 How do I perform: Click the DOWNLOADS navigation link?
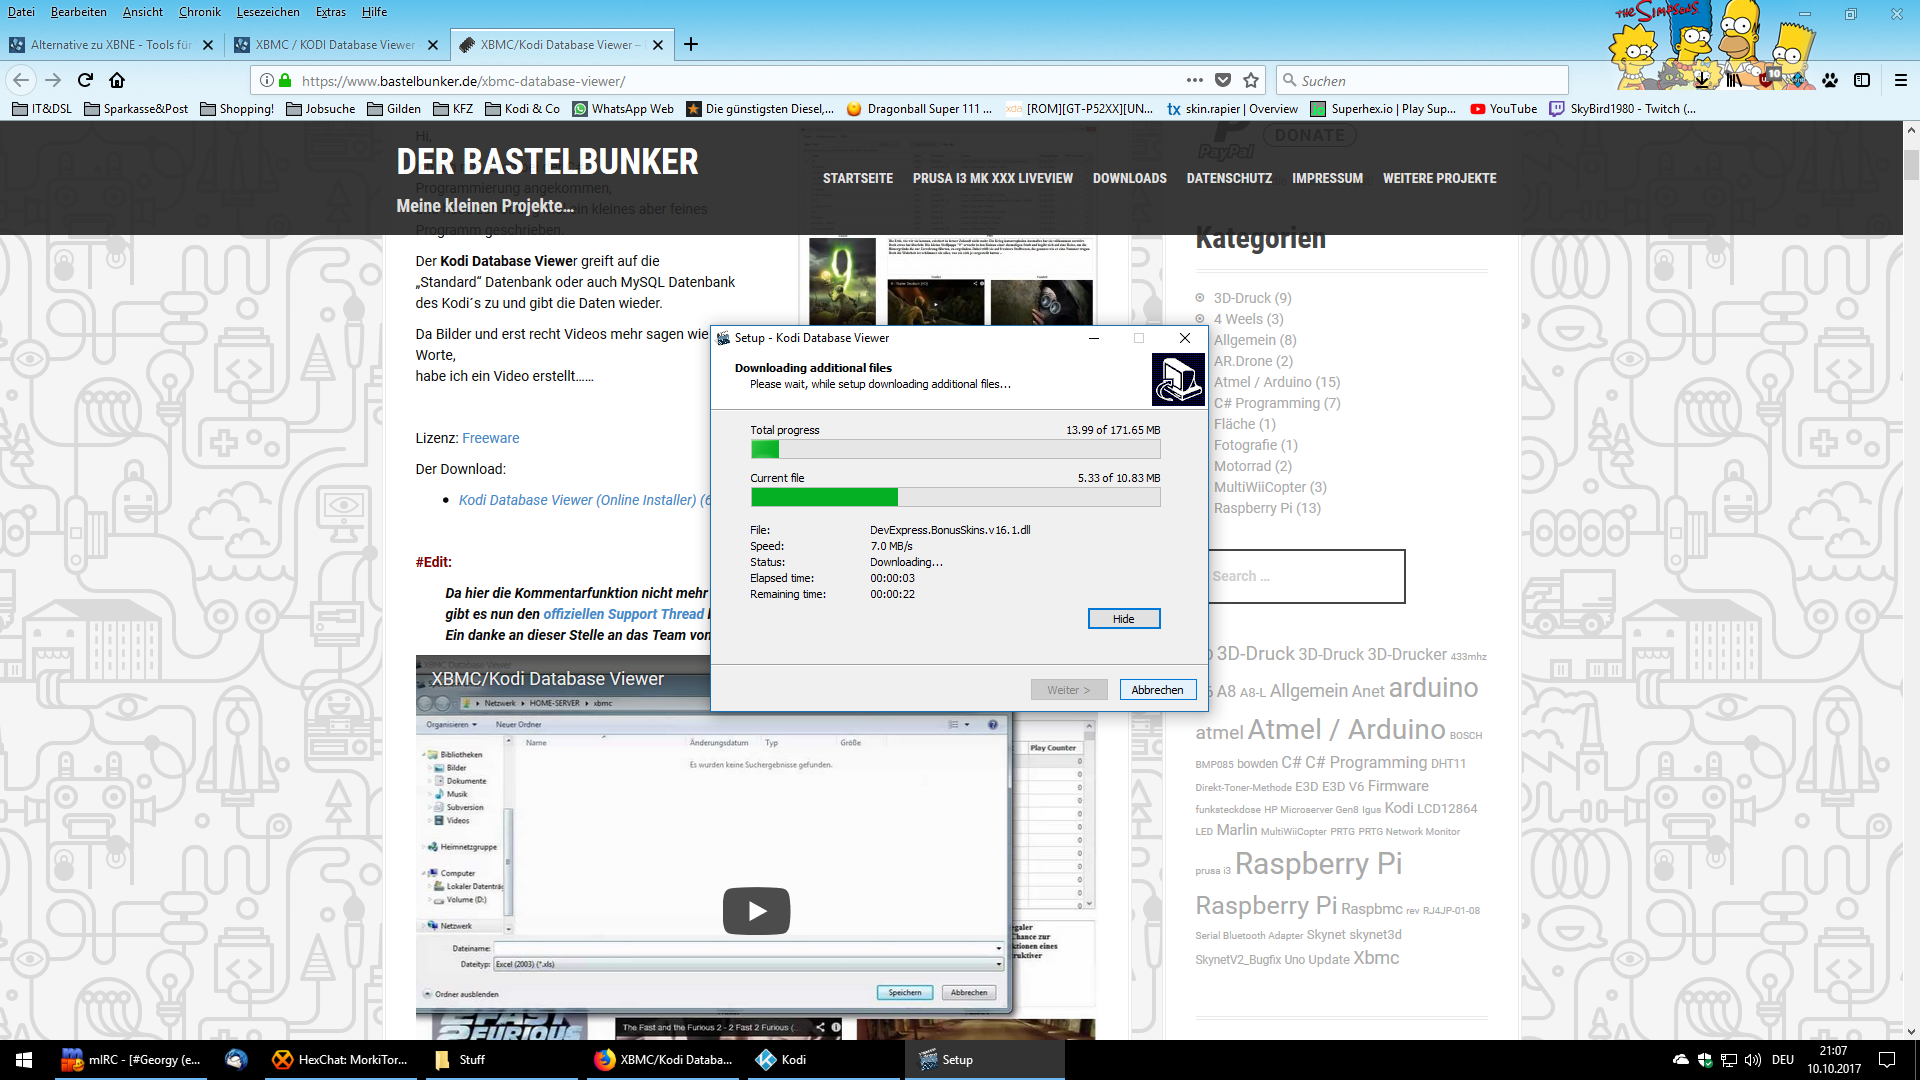(x=1129, y=178)
